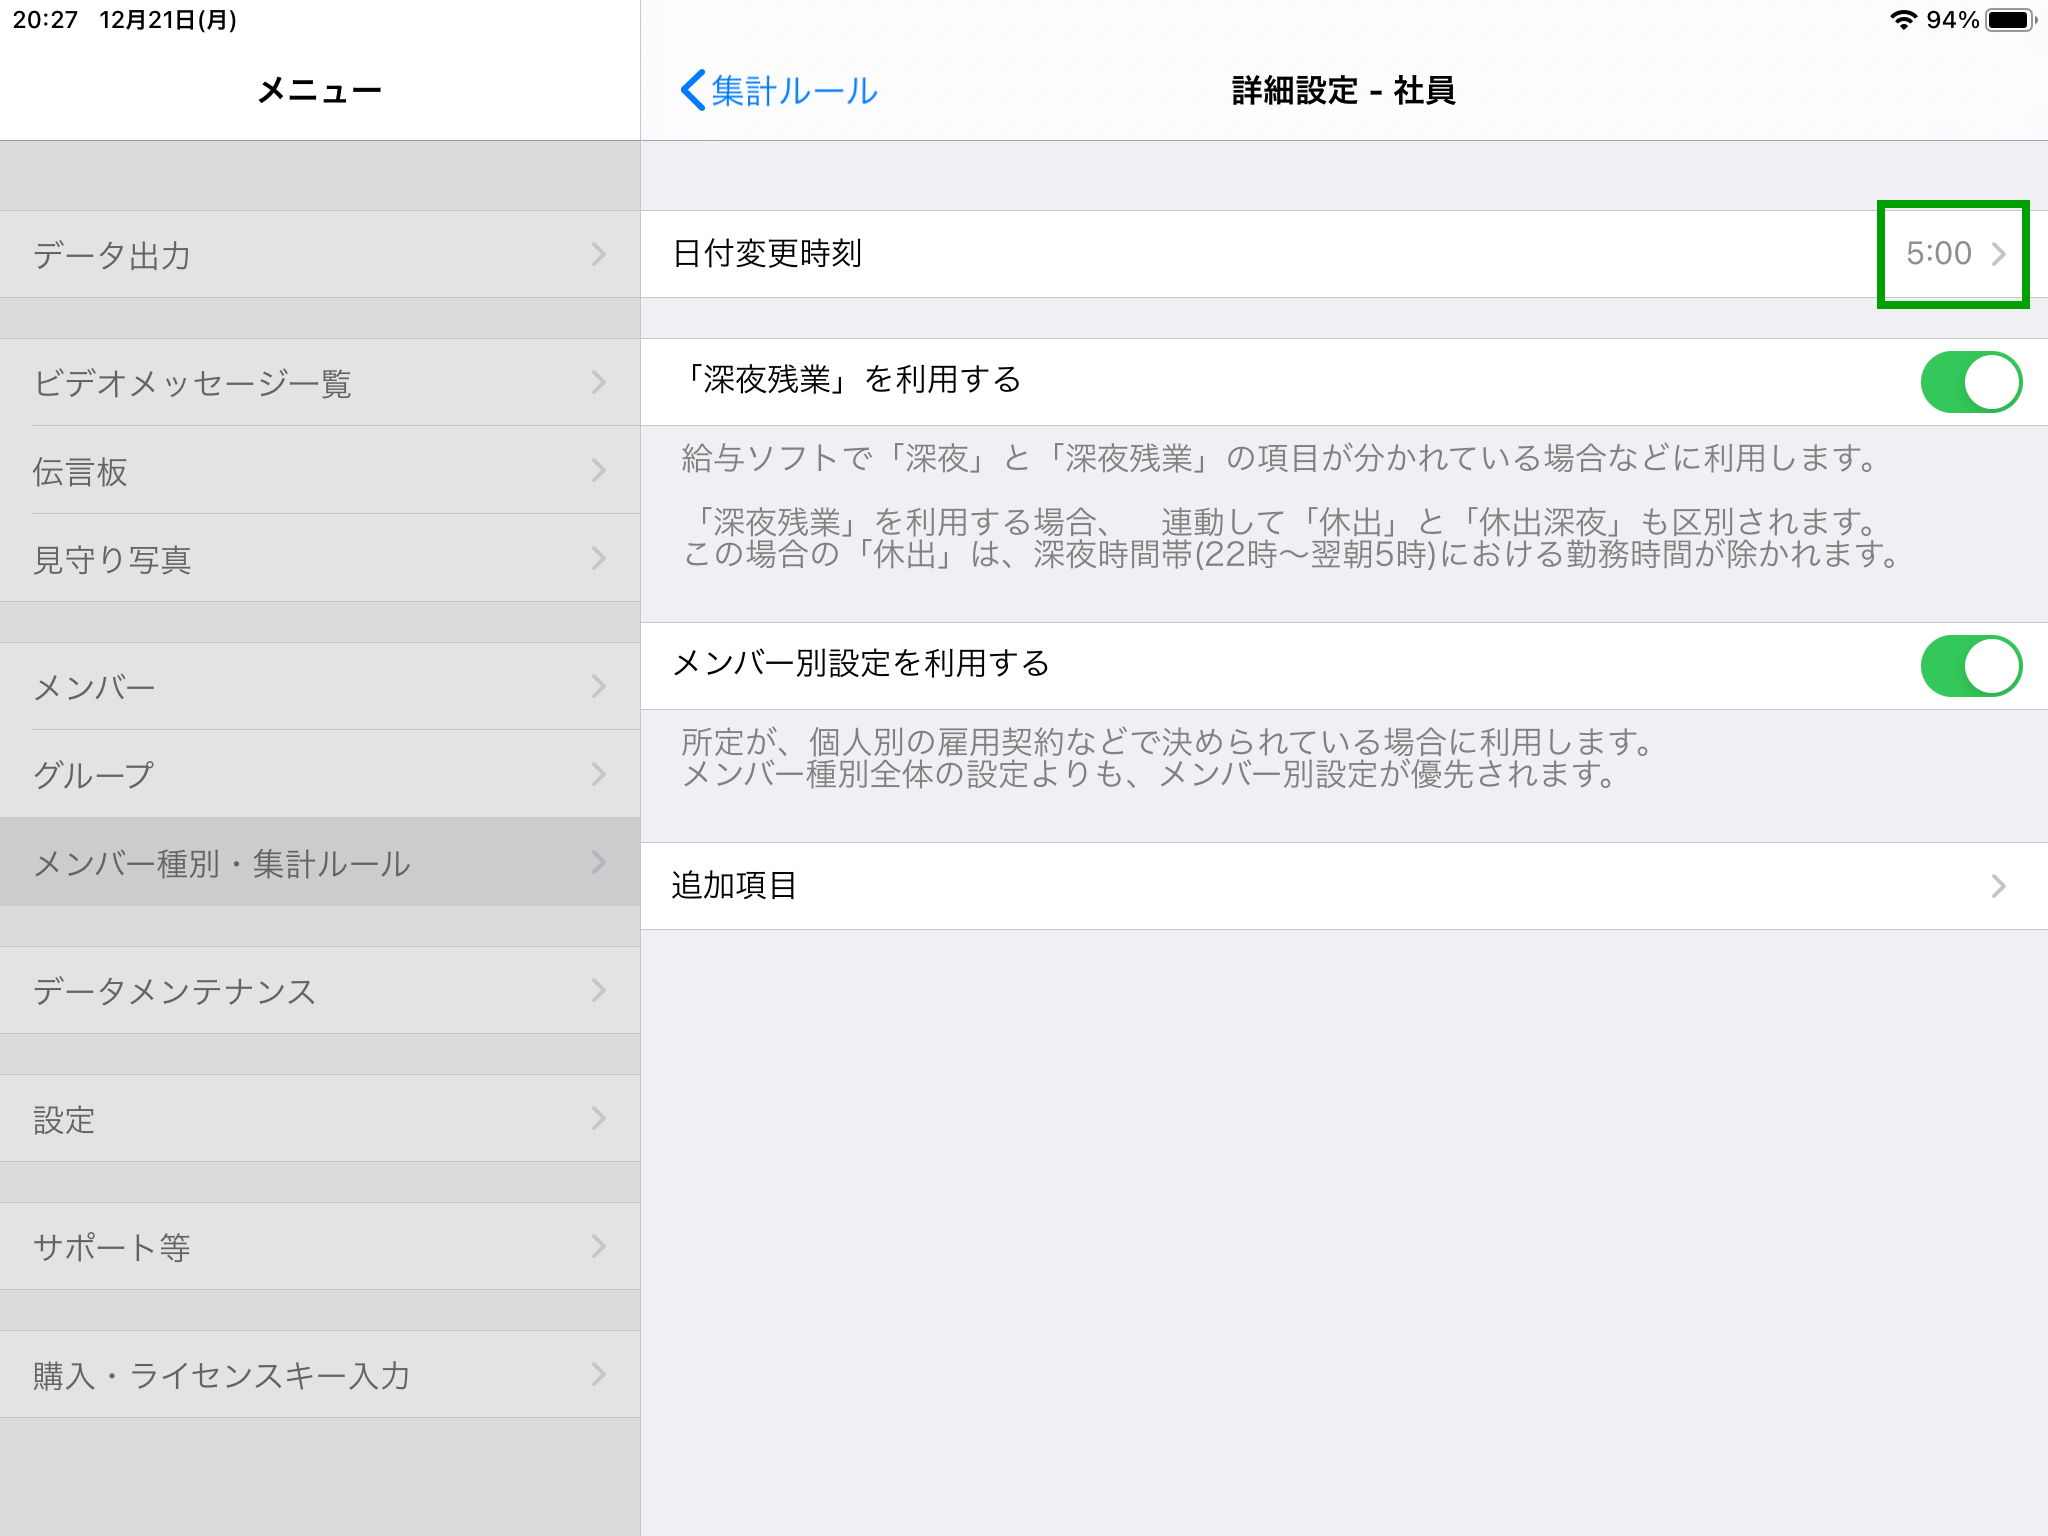The width and height of the screenshot is (2048, 1536).
Task: Click chevron next to データメンテナンス
Action: click(598, 990)
